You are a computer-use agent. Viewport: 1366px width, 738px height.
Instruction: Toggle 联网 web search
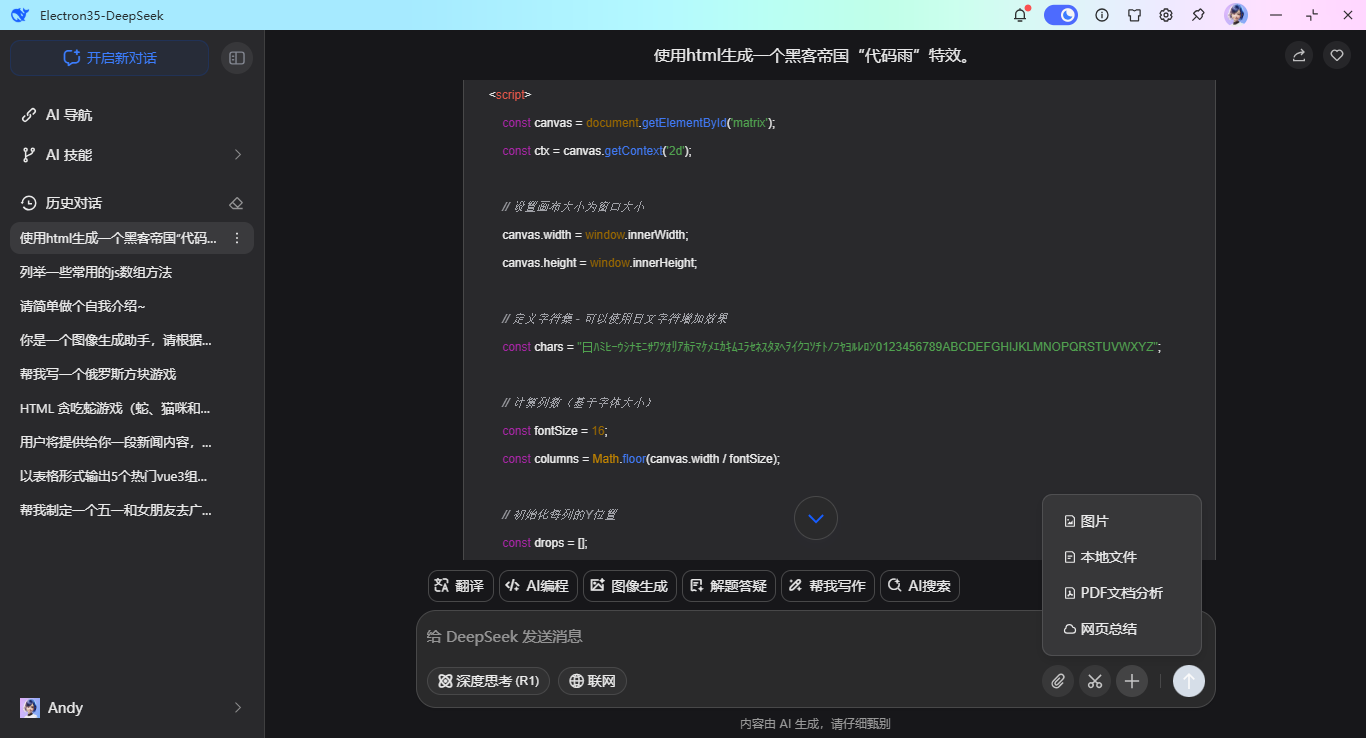pos(592,681)
